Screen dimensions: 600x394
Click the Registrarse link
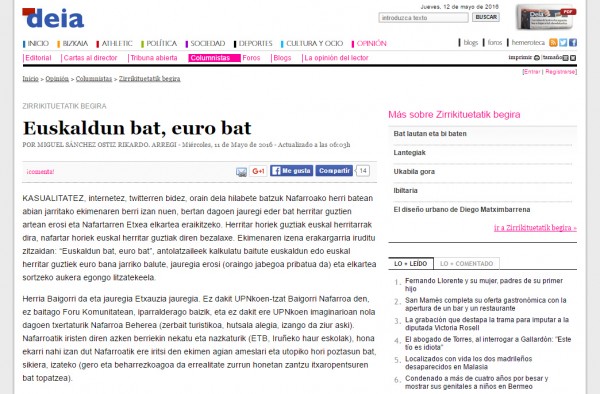[x=560, y=72]
